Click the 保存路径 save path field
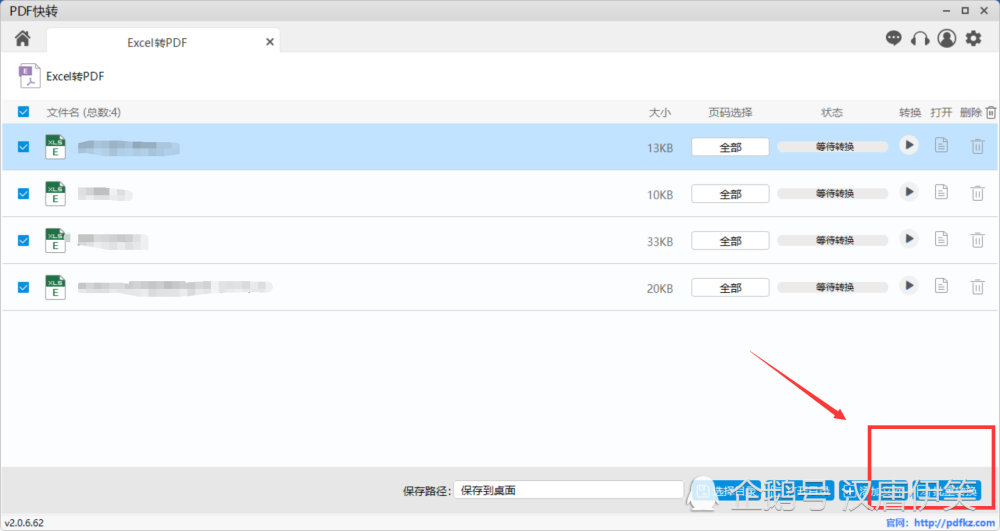Screen dimensions: 1000x531 tap(568, 490)
